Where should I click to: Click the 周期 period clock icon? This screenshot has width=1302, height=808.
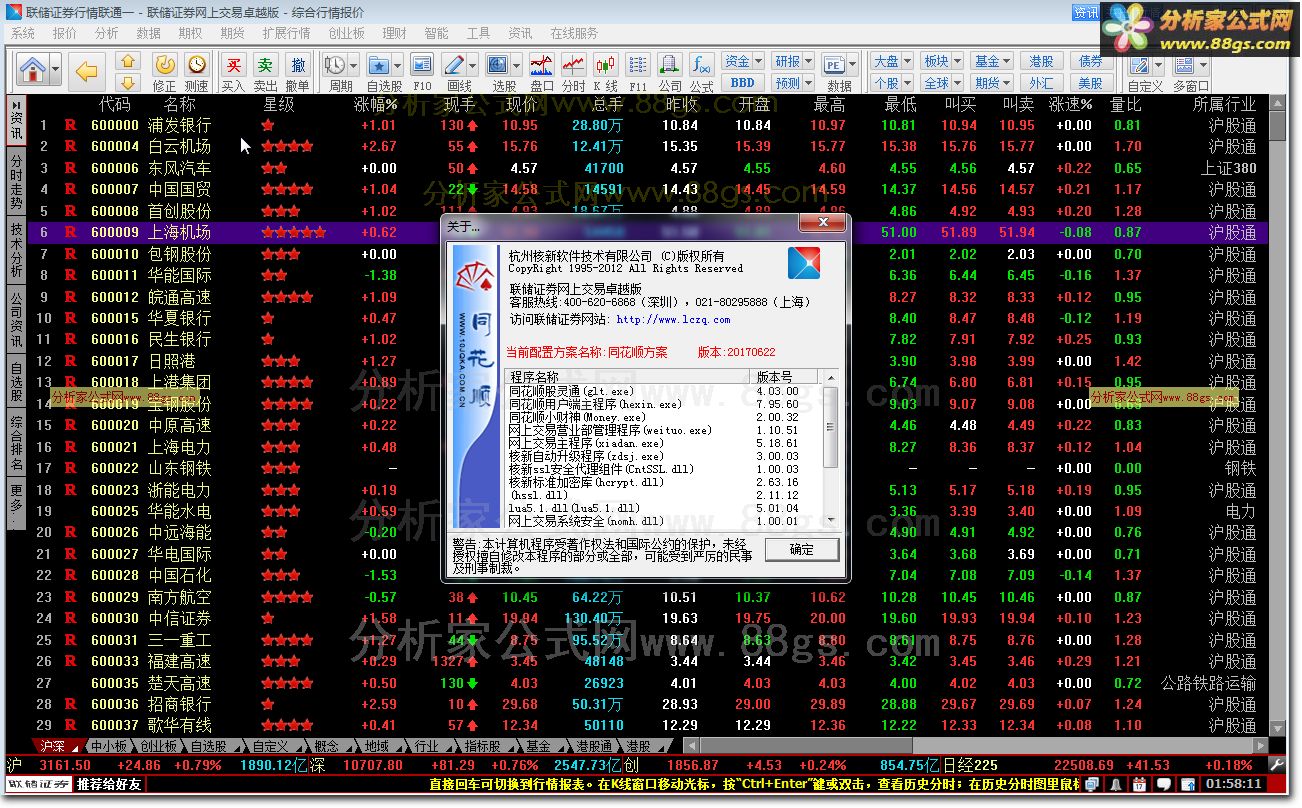335,64
